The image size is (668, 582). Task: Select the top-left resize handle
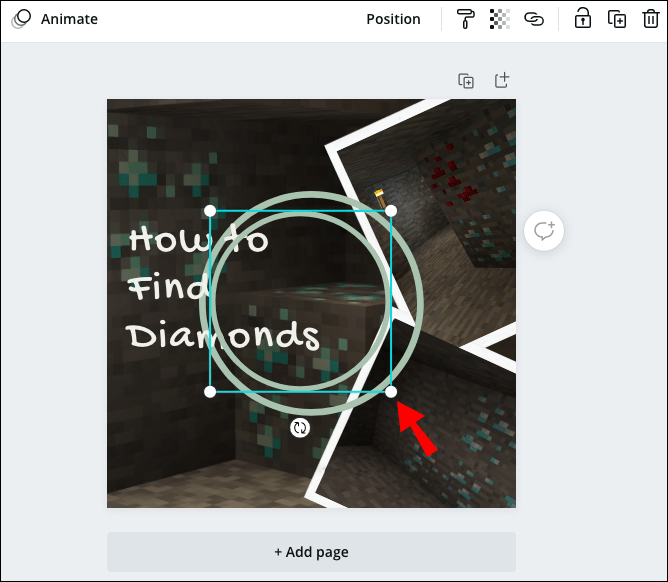(210, 211)
